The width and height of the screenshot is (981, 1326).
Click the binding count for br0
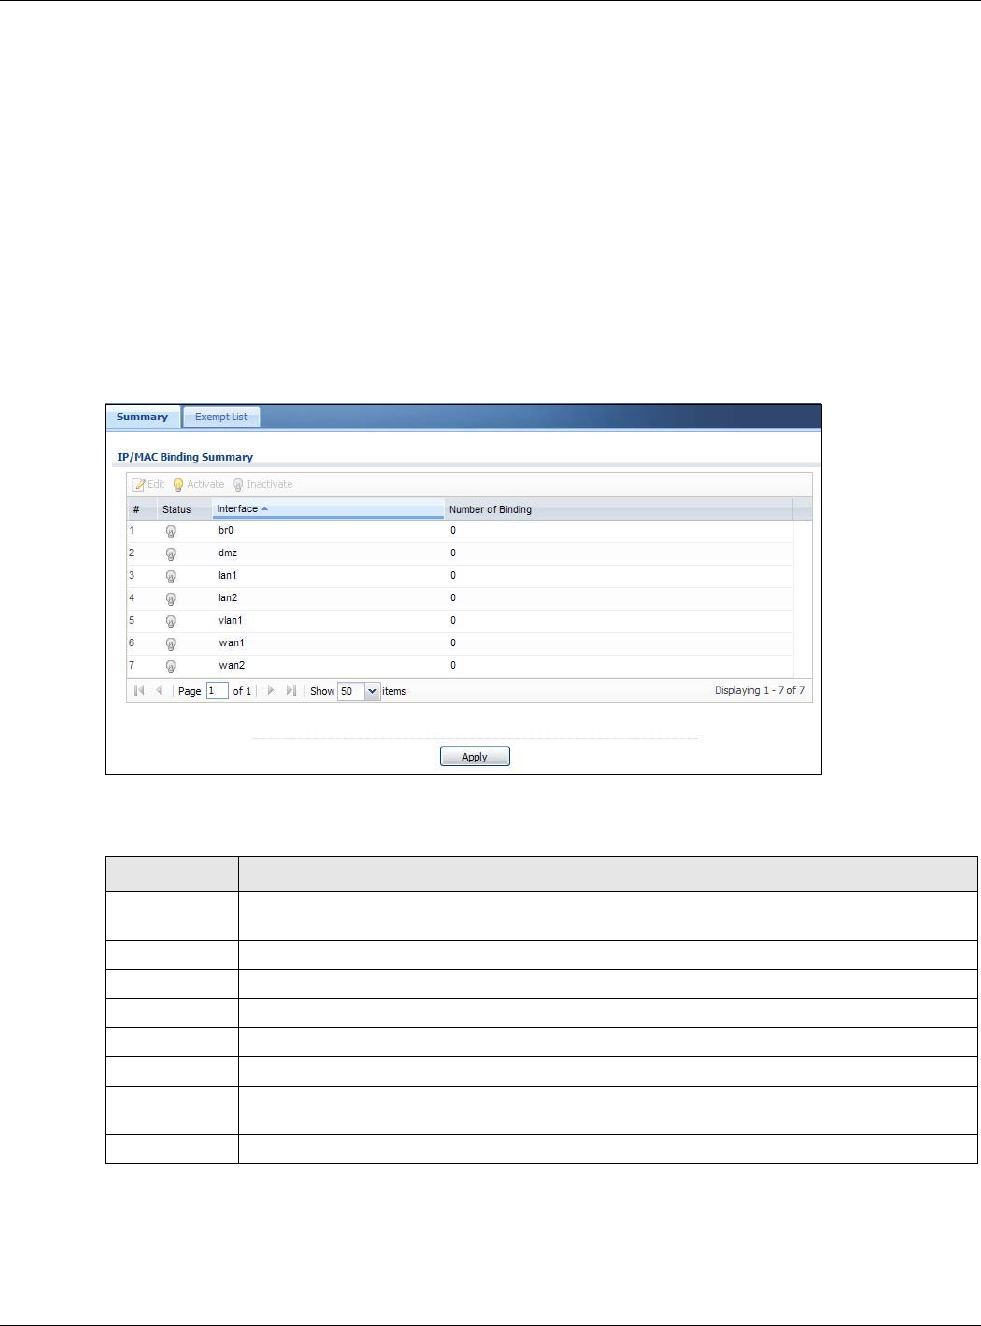click(453, 531)
